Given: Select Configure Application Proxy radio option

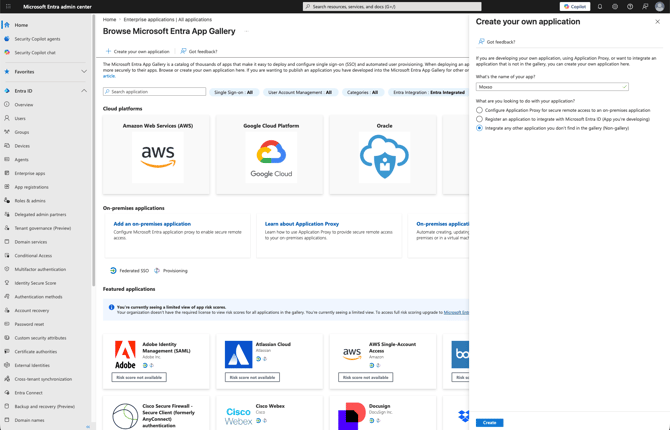Looking at the screenshot, I should [x=479, y=110].
